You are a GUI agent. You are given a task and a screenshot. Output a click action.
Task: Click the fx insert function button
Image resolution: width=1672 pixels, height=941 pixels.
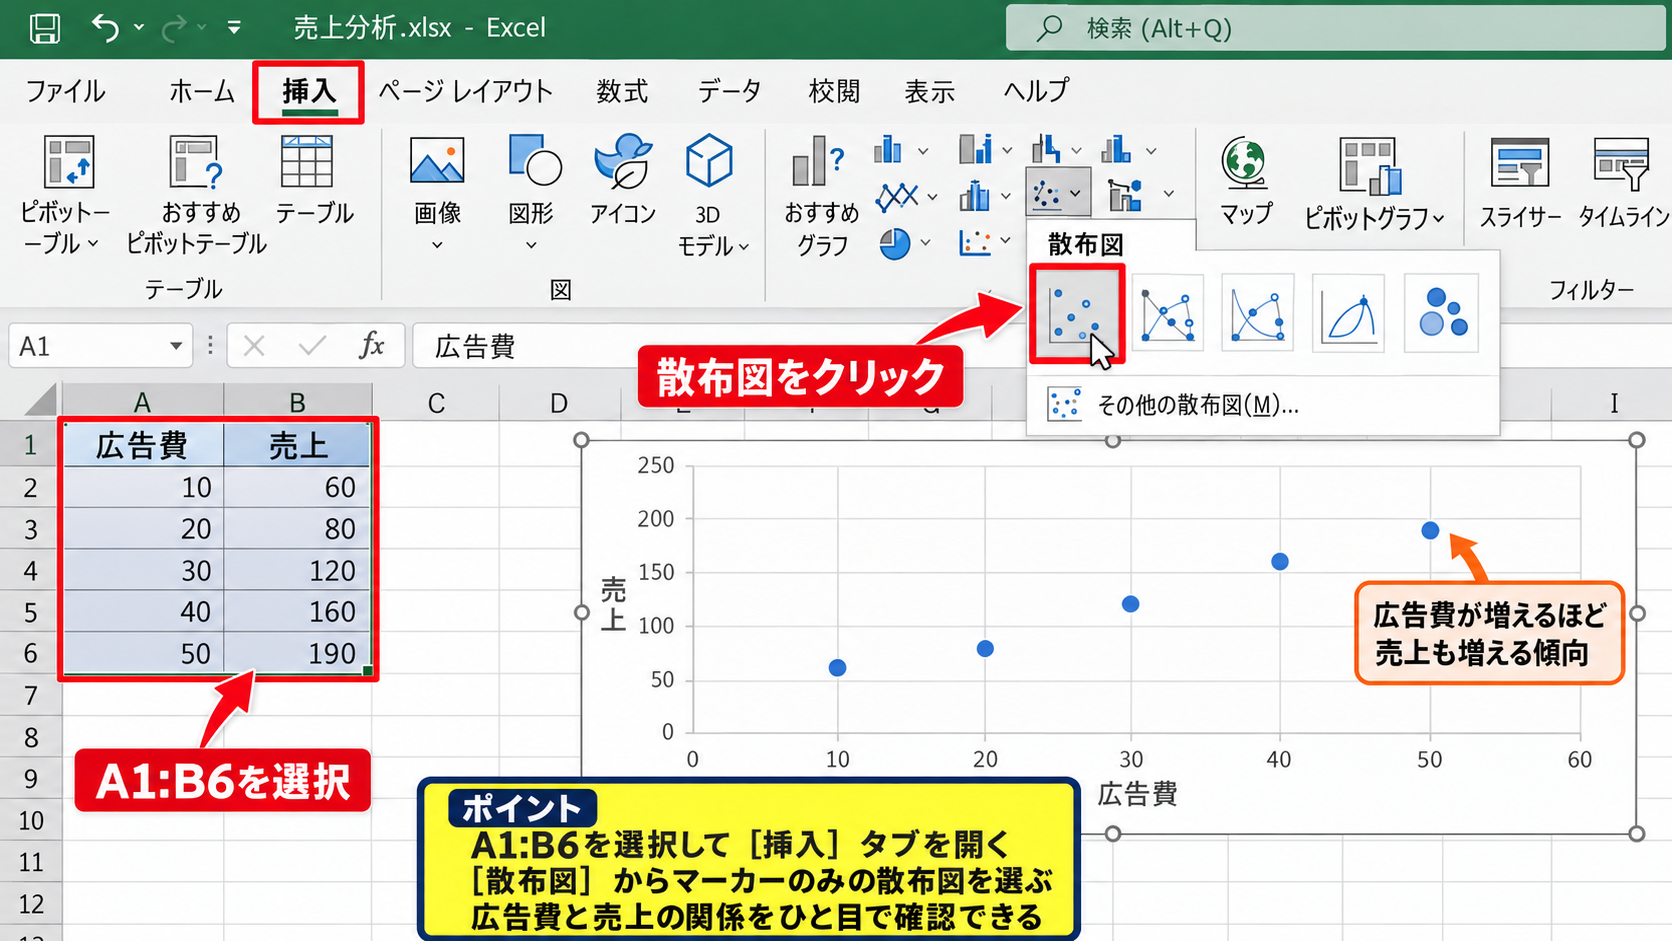click(x=372, y=346)
